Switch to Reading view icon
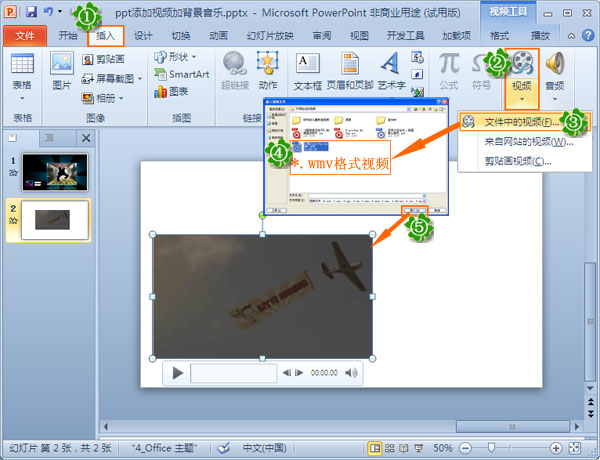The width and height of the screenshot is (600, 460). click(404, 448)
